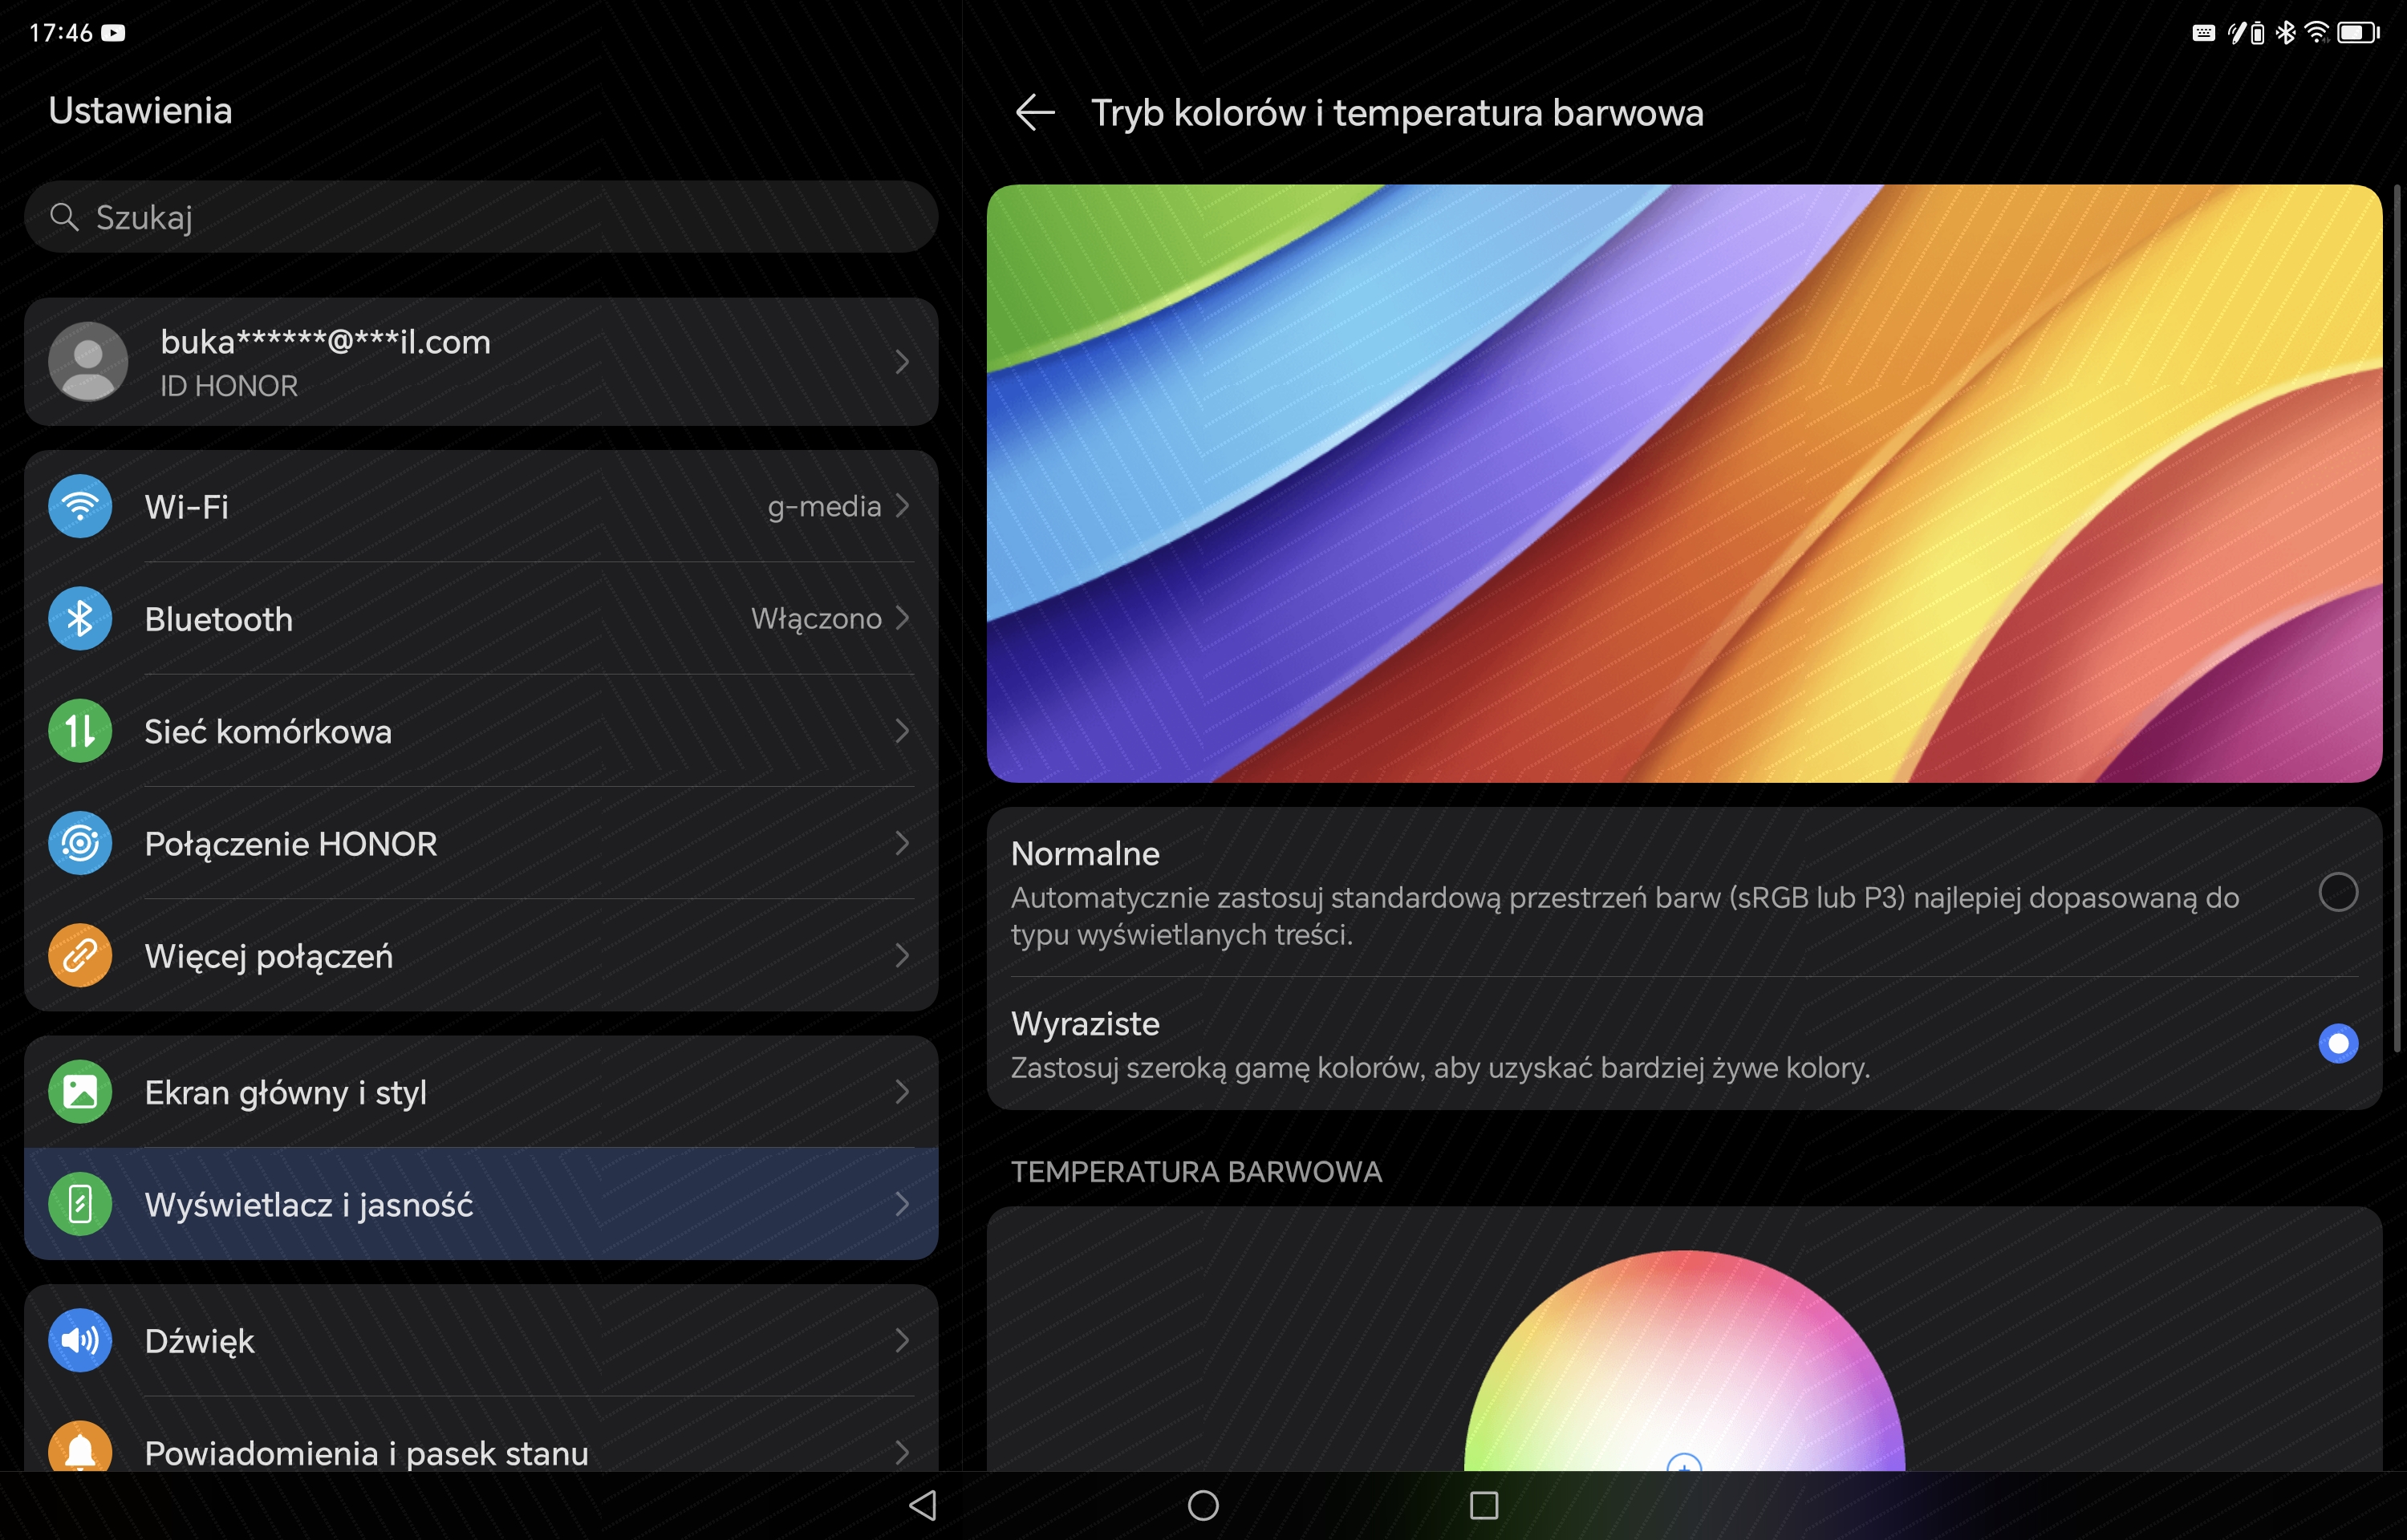This screenshot has width=2407, height=1540.
Task: Open the Połączenie HONOR row chevron
Action: tap(902, 843)
